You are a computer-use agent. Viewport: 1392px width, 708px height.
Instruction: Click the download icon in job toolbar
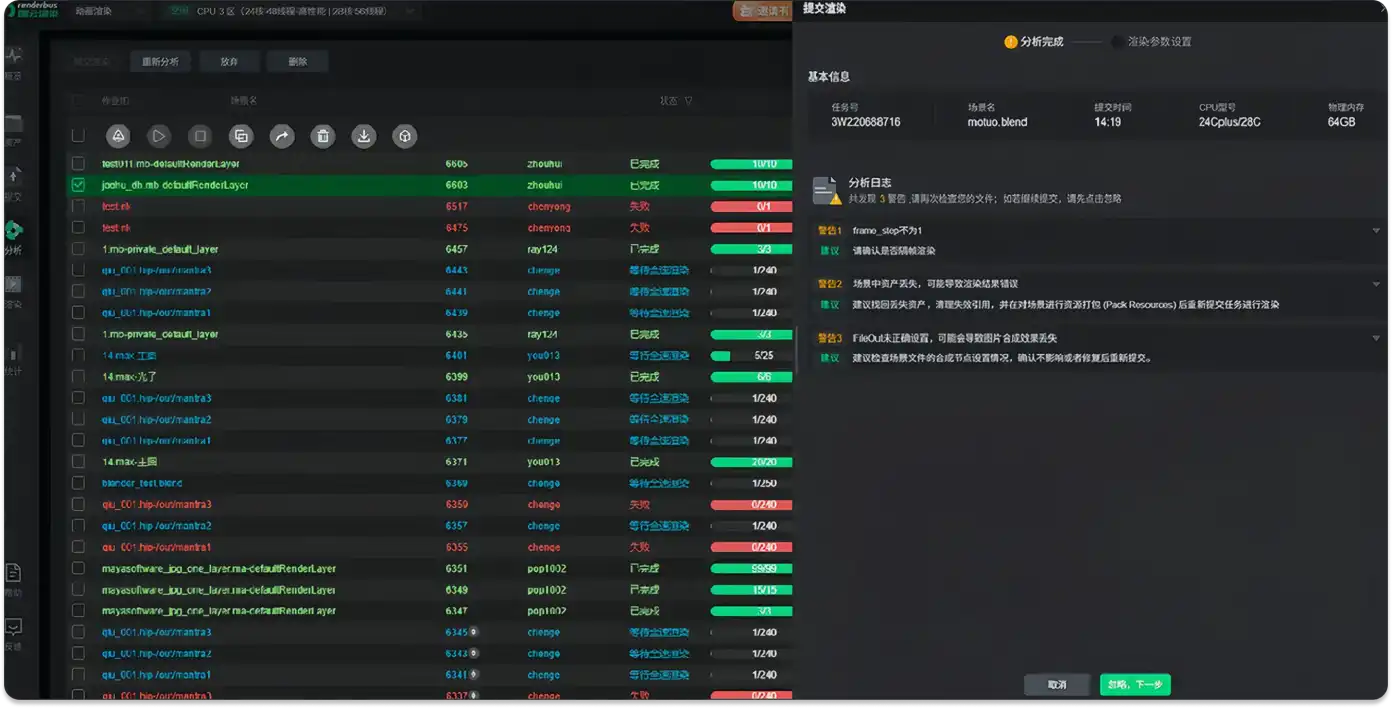364,137
